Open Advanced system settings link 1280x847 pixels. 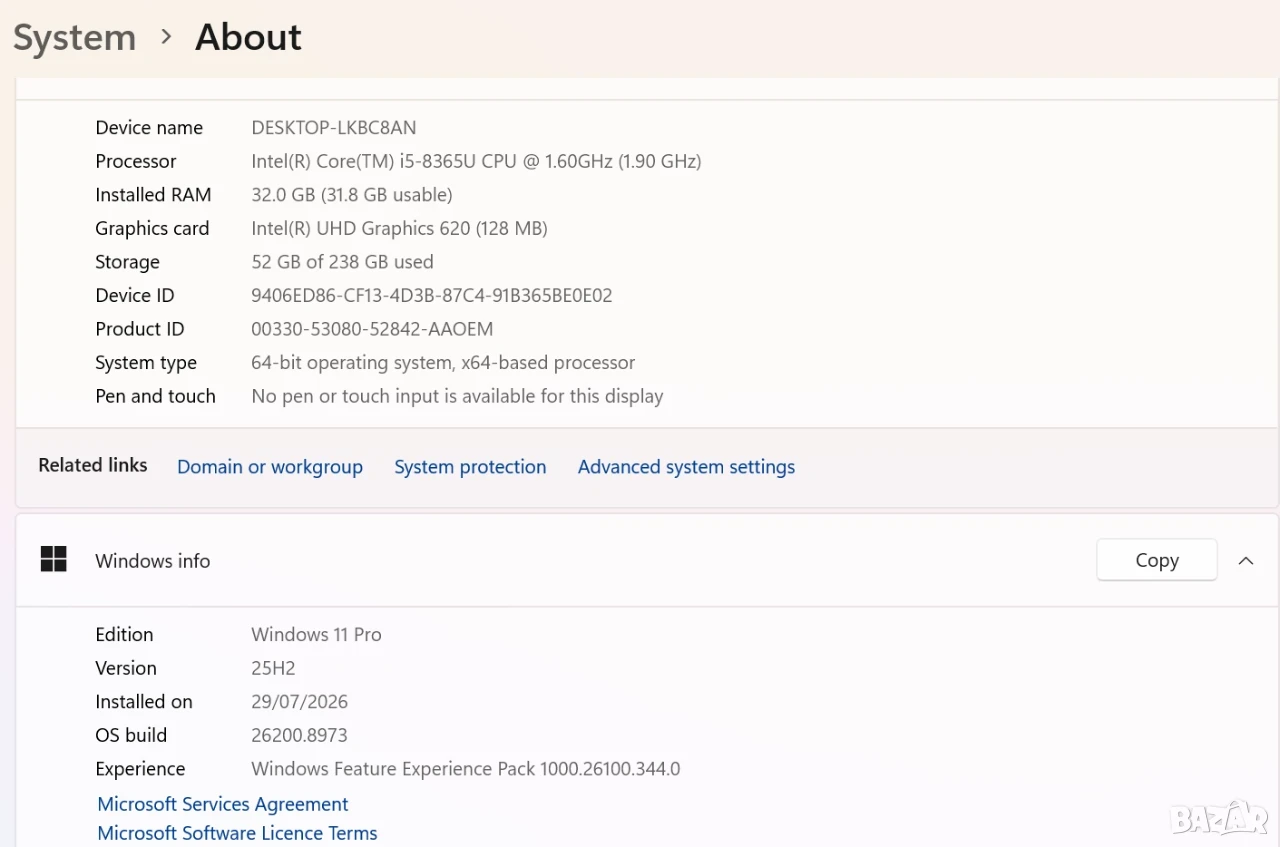(686, 467)
